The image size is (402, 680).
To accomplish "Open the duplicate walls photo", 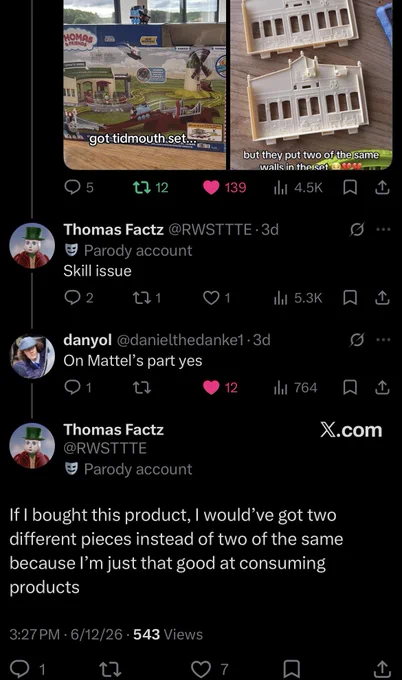I will [x=311, y=85].
